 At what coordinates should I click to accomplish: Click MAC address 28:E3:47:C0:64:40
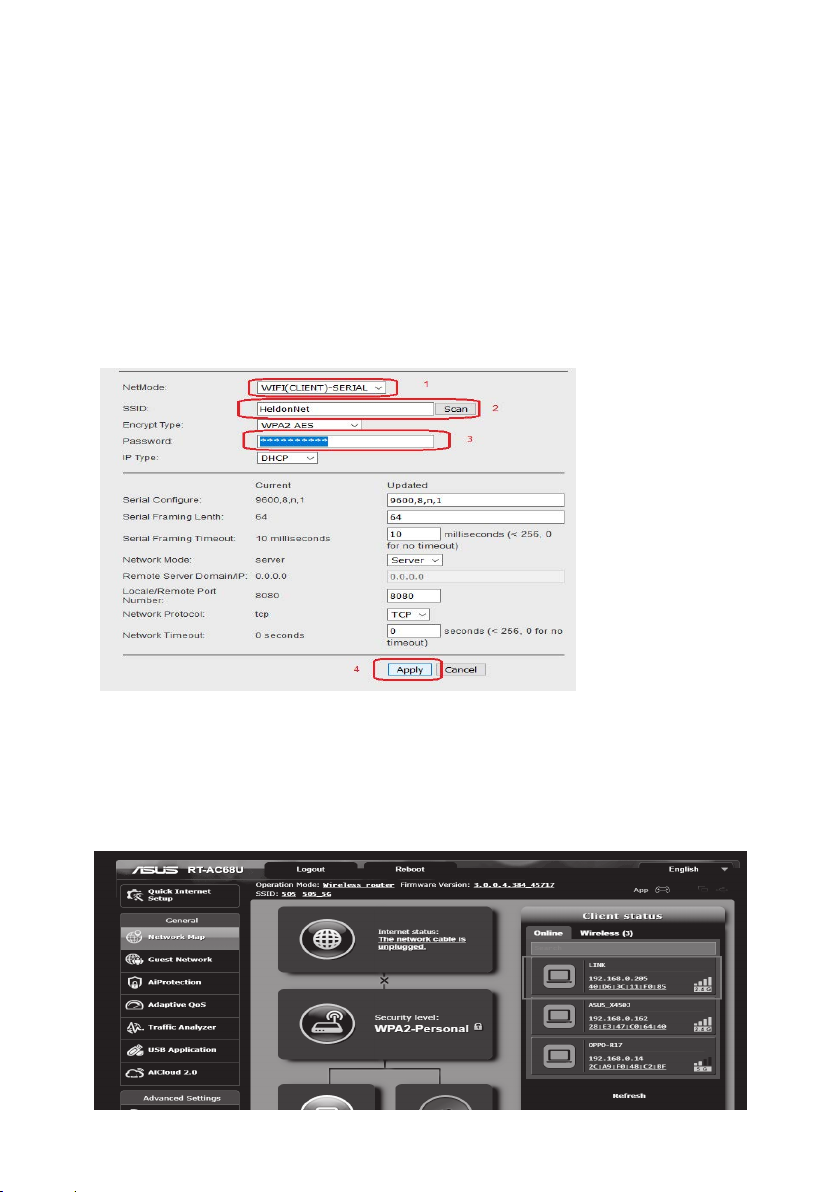tap(627, 1026)
